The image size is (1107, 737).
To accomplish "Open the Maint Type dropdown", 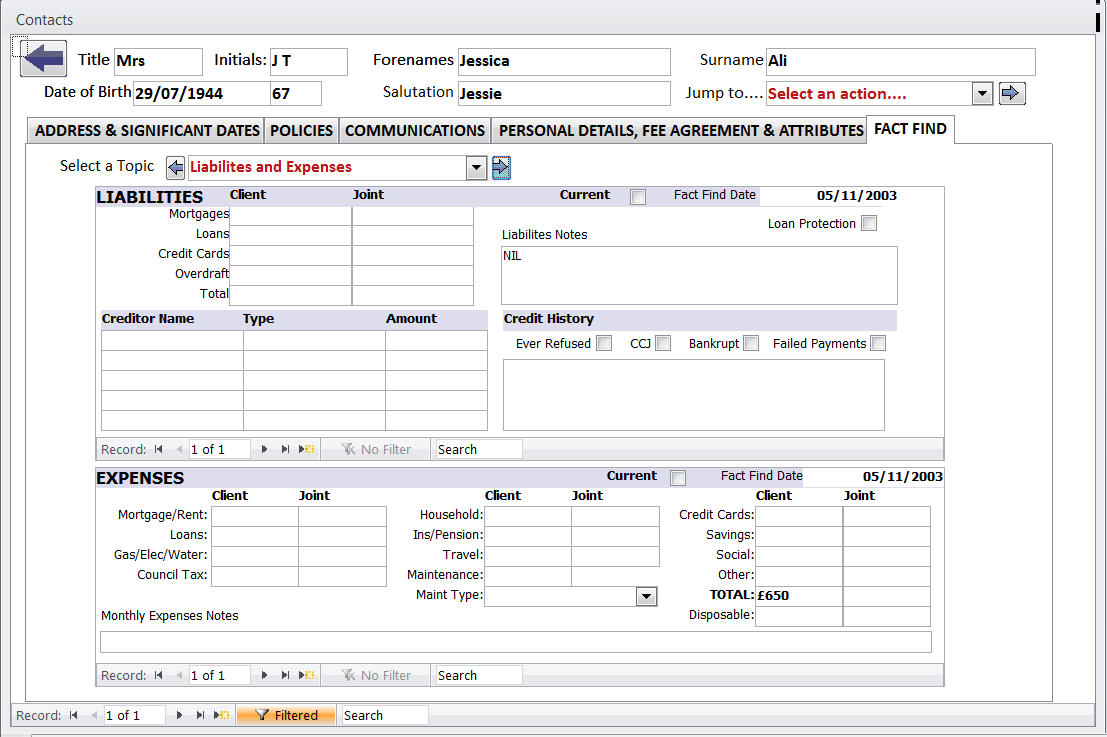I will click(646, 597).
